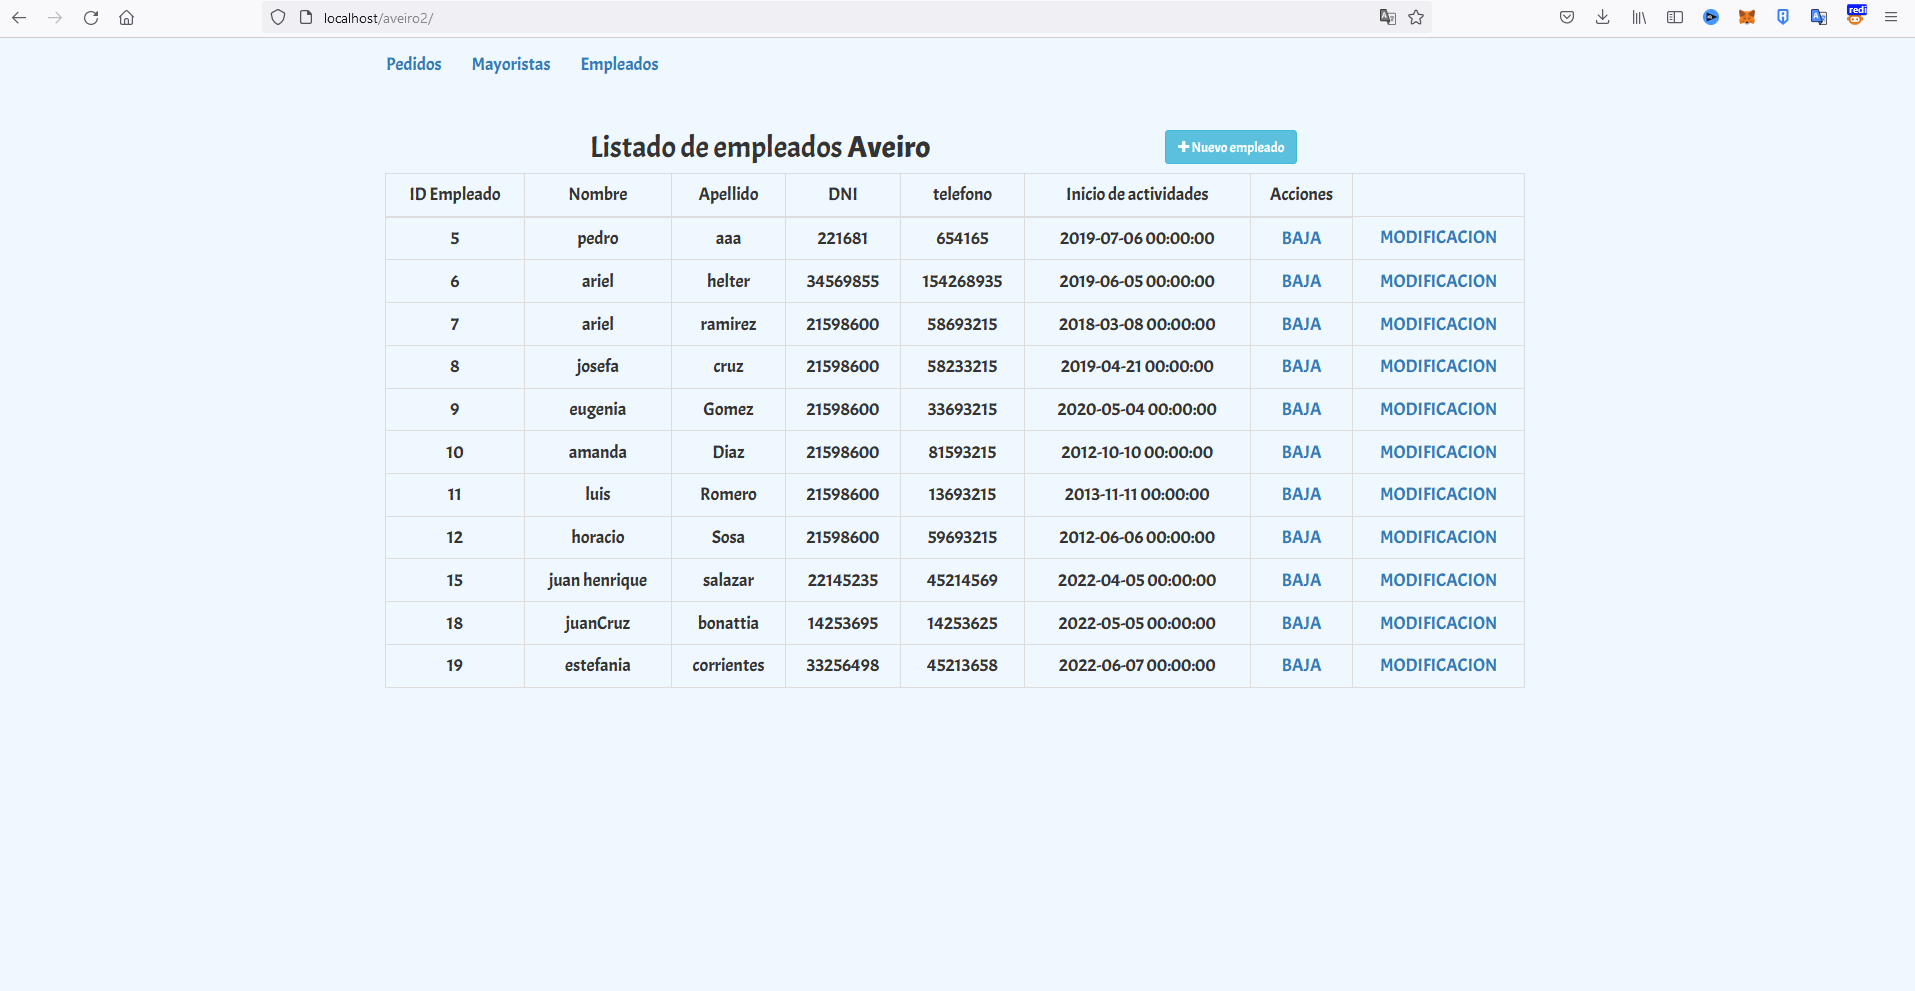Open the browser hamburger menu
The height and width of the screenshot is (991, 1915).
pyautogui.click(x=1891, y=17)
